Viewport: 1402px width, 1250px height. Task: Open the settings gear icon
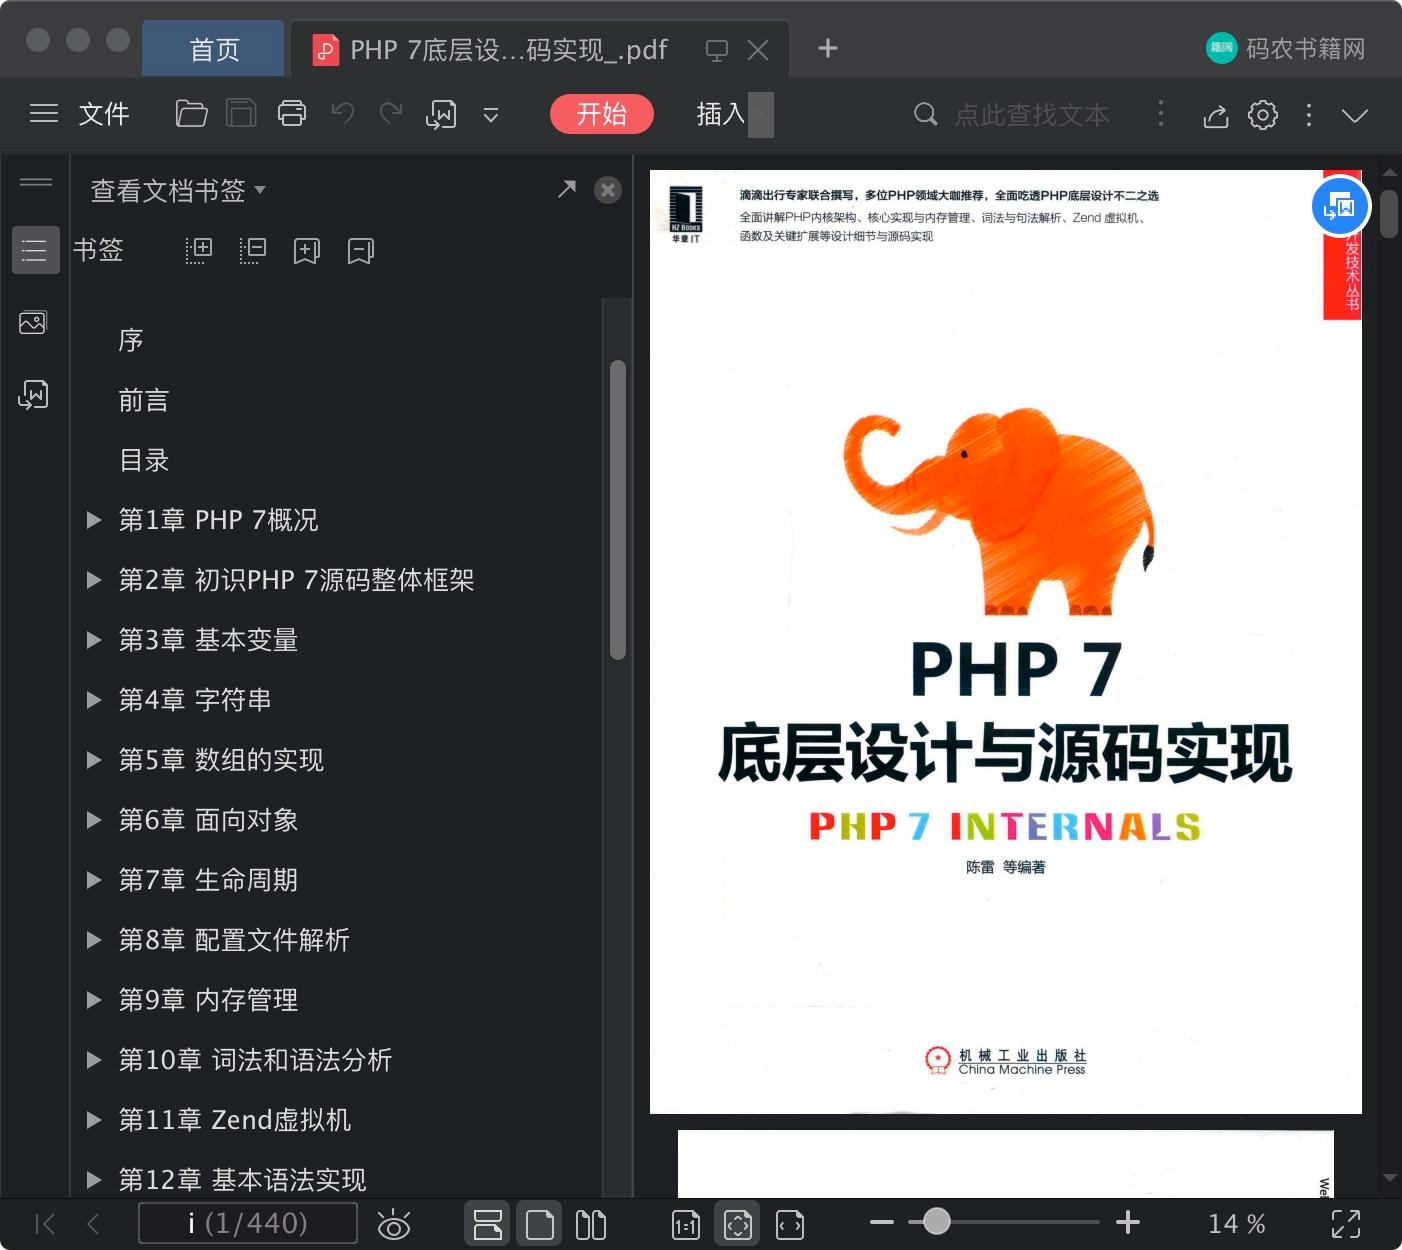[1263, 115]
